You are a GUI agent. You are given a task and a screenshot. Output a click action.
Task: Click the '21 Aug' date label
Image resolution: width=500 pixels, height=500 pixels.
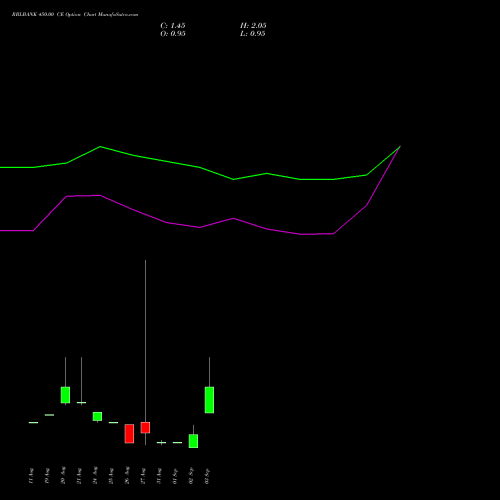79,475
